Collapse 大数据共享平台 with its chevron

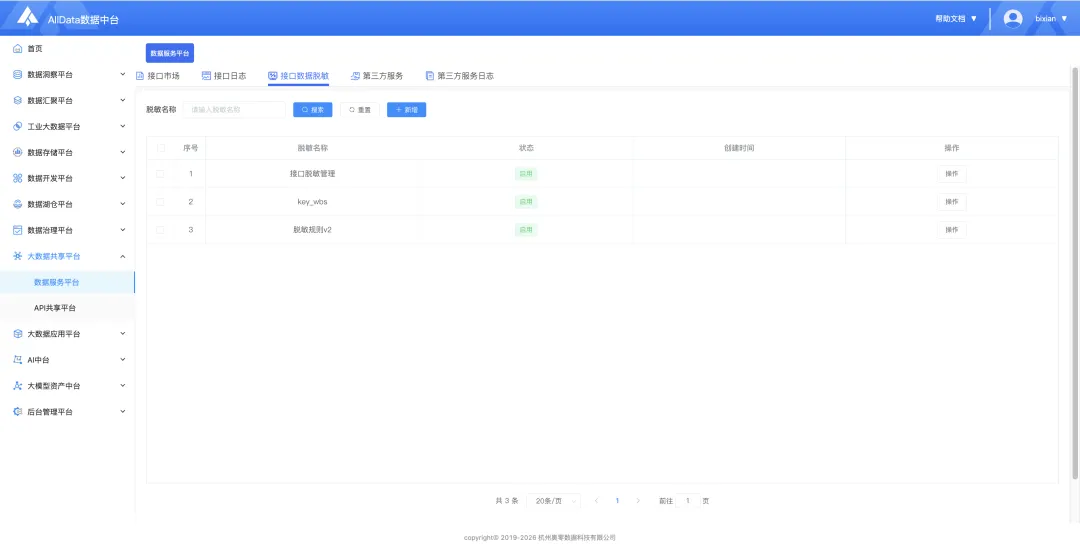tap(123, 256)
